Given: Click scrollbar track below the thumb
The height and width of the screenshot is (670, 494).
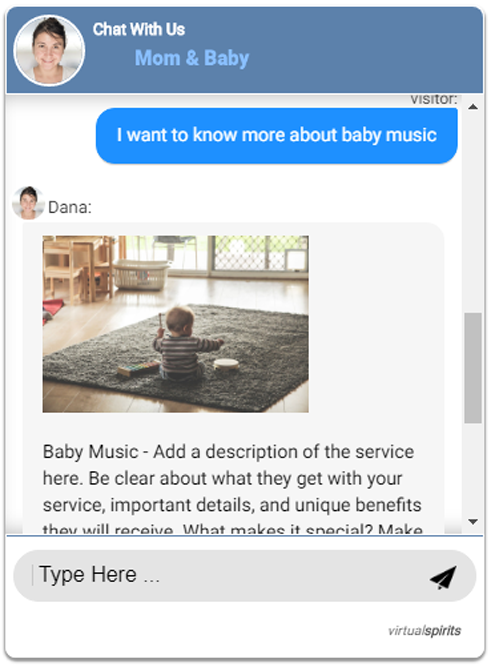Looking at the screenshot, I should pyautogui.click(x=473, y=468).
